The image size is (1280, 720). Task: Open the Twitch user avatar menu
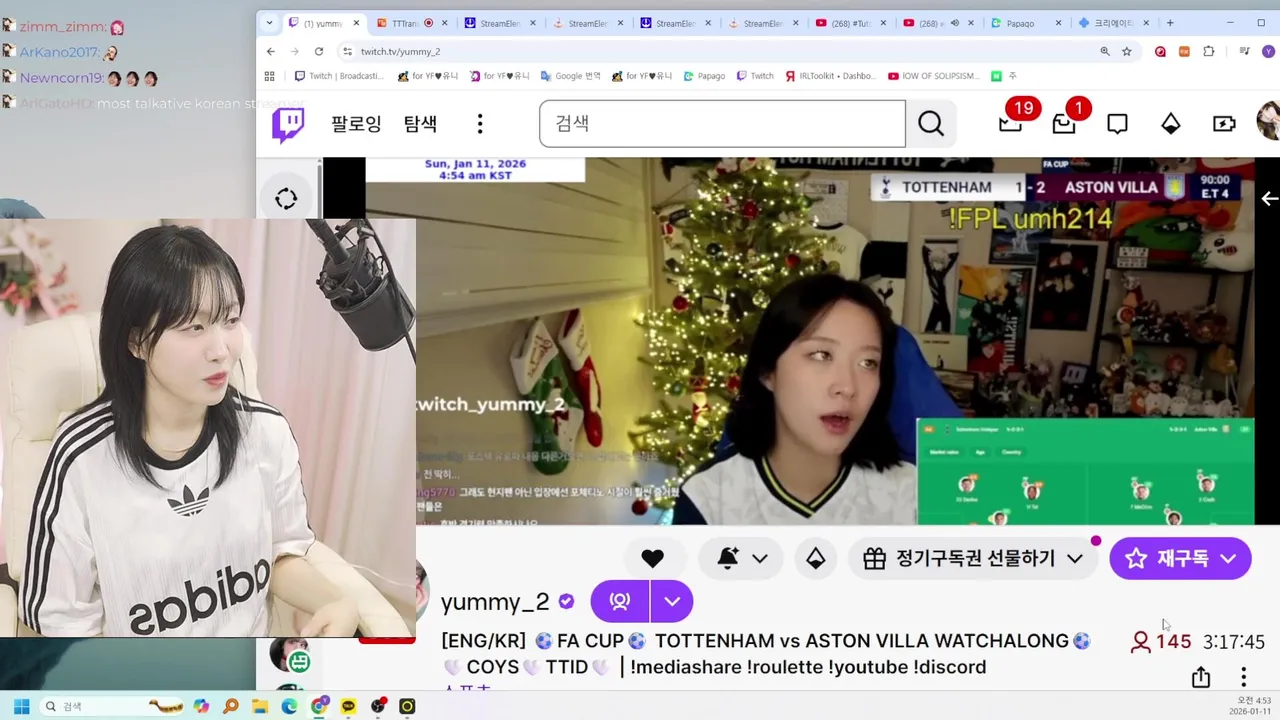click(1268, 122)
